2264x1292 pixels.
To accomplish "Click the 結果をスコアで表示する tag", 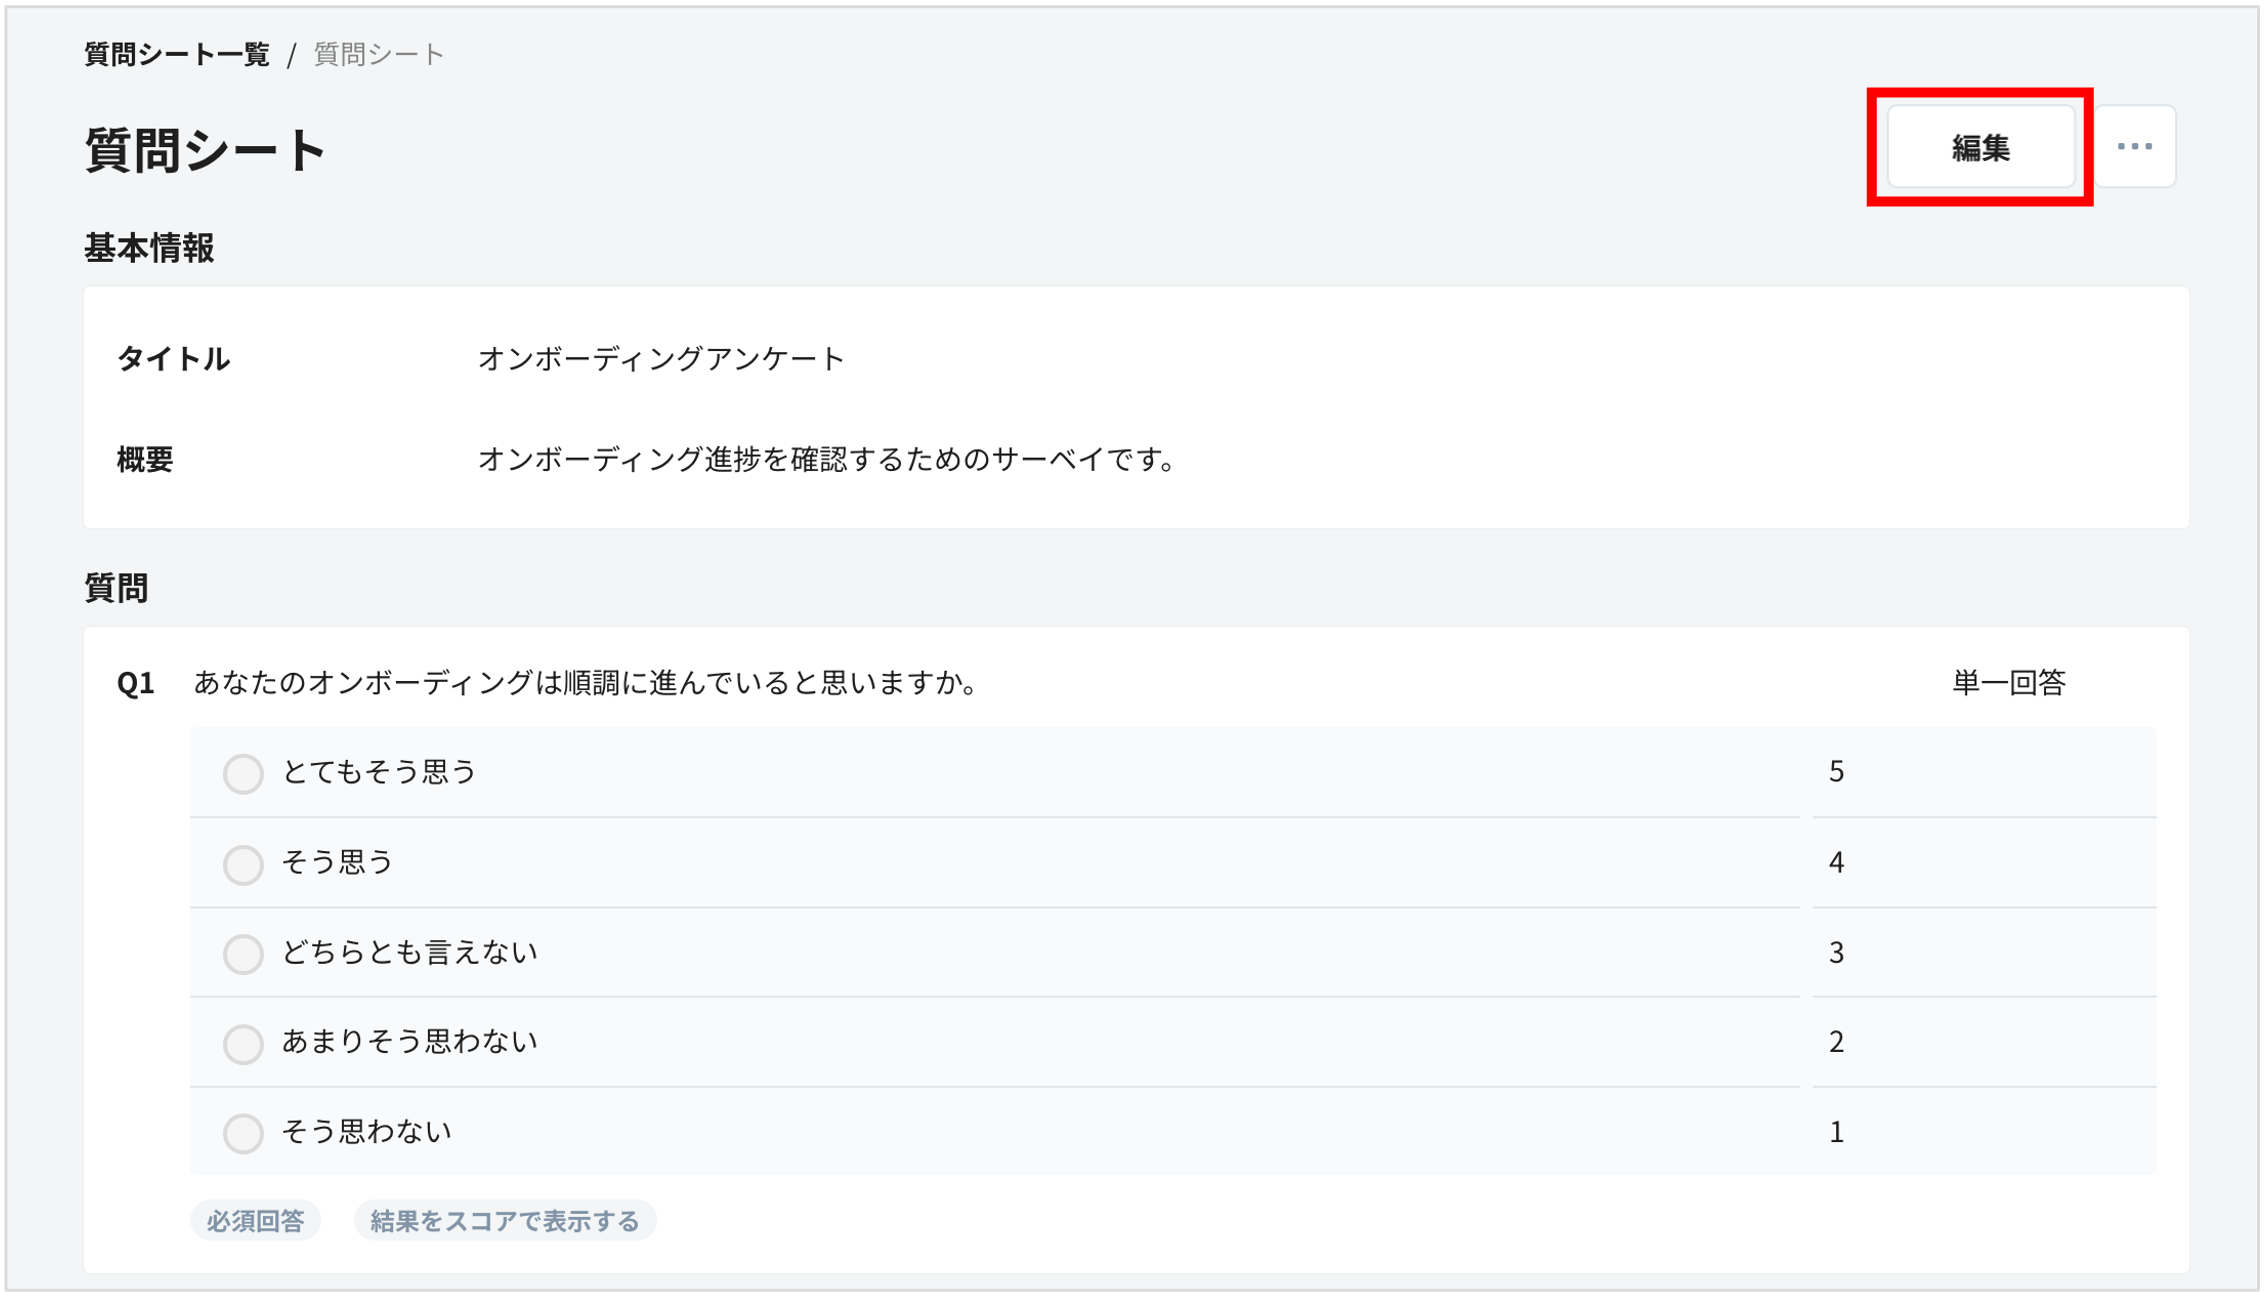I will pyautogui.click(x=505, y=1219).
